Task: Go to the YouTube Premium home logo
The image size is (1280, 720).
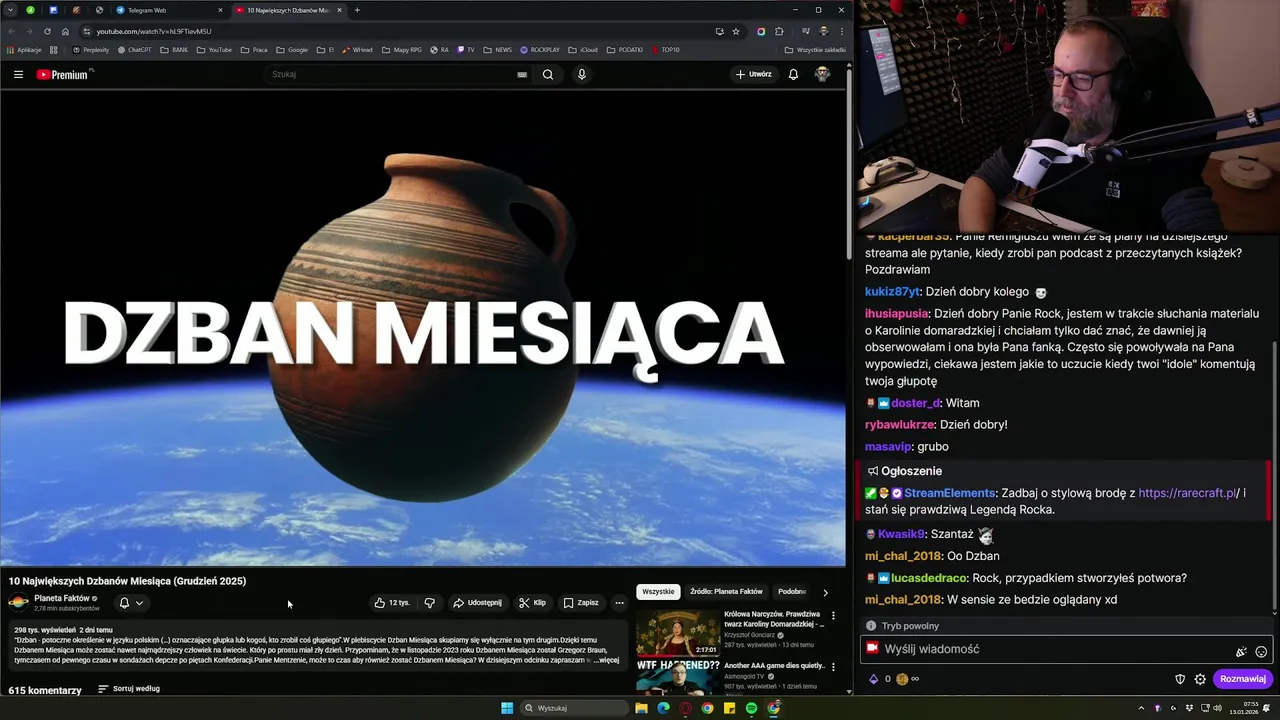Action: point(64,74)
